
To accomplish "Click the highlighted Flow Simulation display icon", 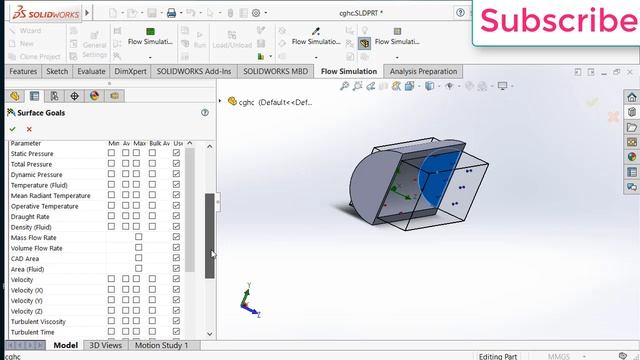I will 364,43.
